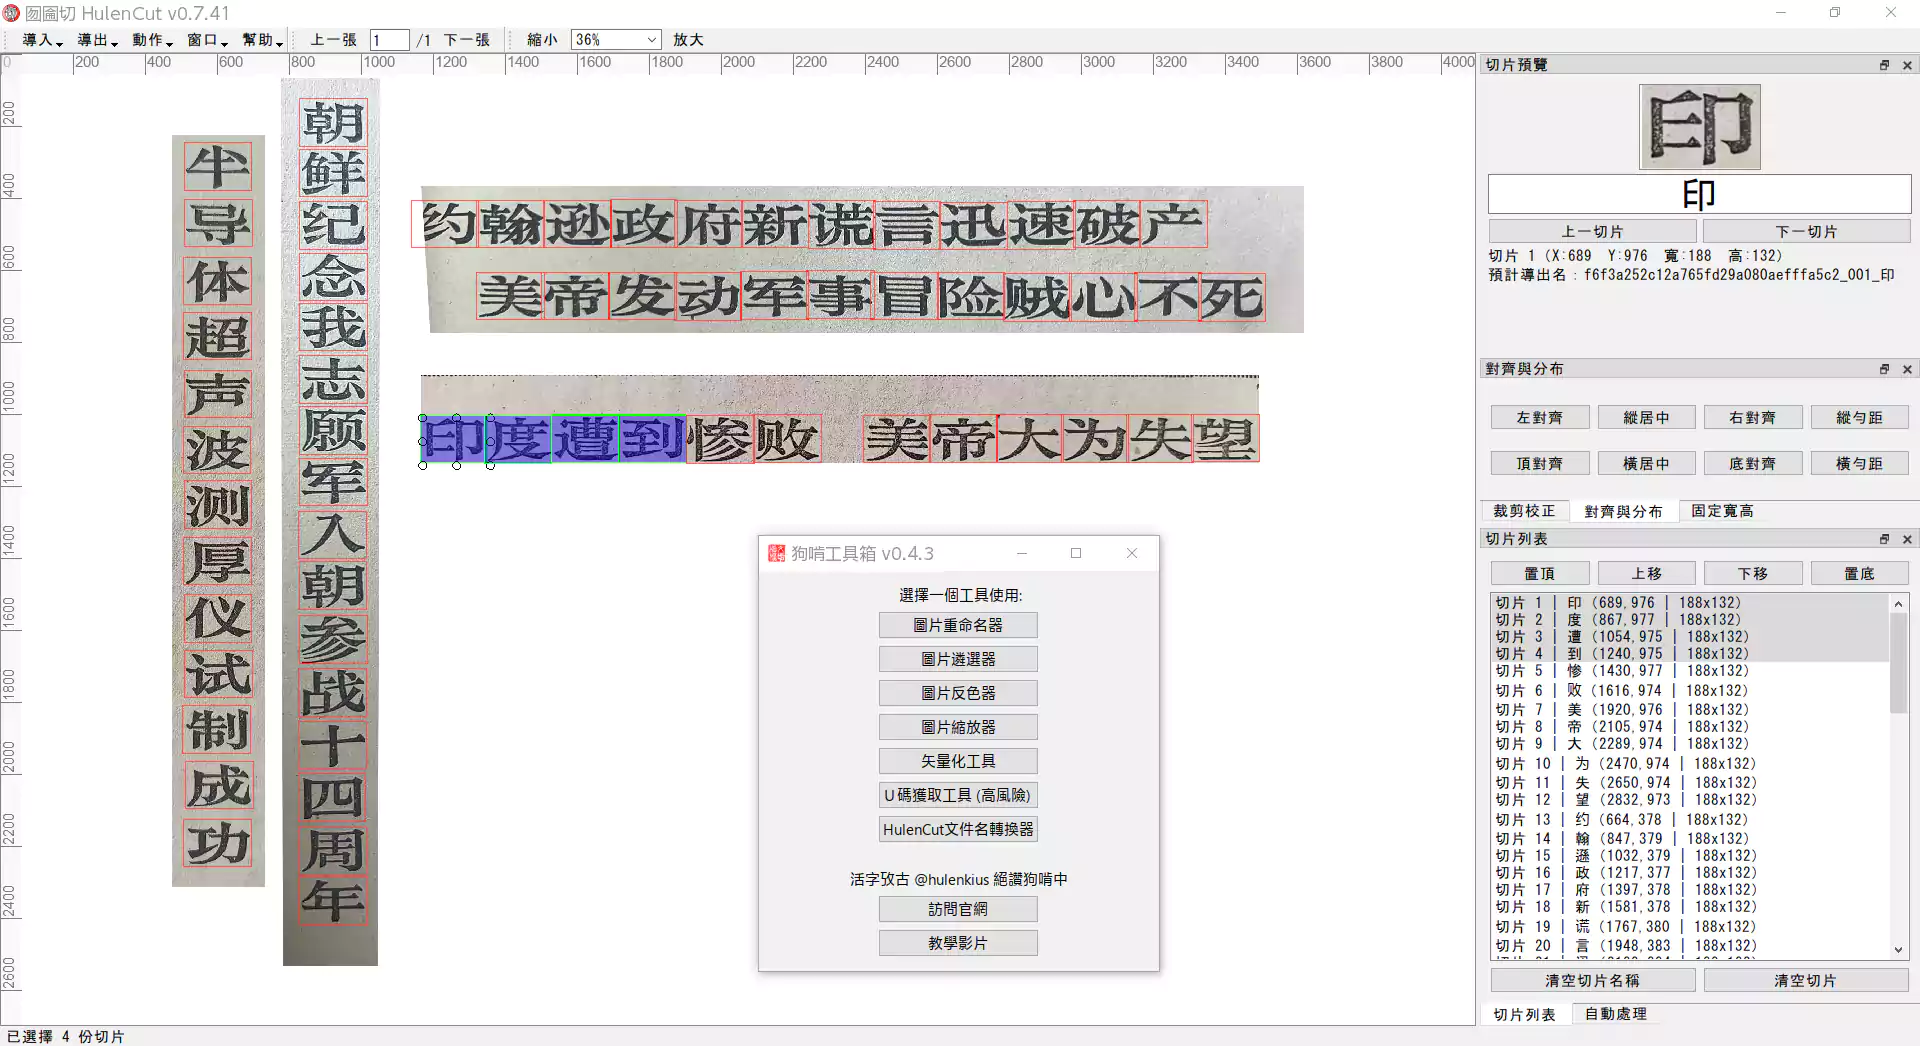The height and width of the screenshot is (1046, 1920).
Task: Move slice up with 上移
Action: point(1646,574)
